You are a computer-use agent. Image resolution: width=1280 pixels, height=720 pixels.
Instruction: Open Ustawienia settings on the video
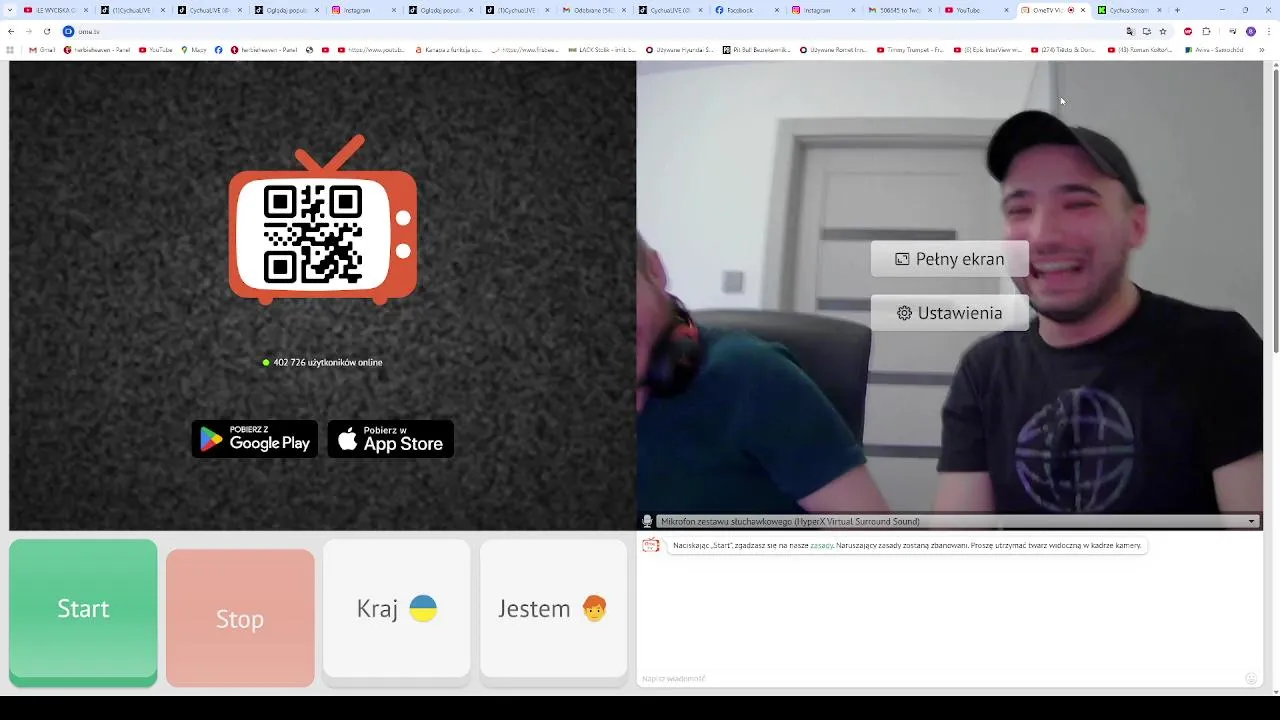[x=950, y=313]
